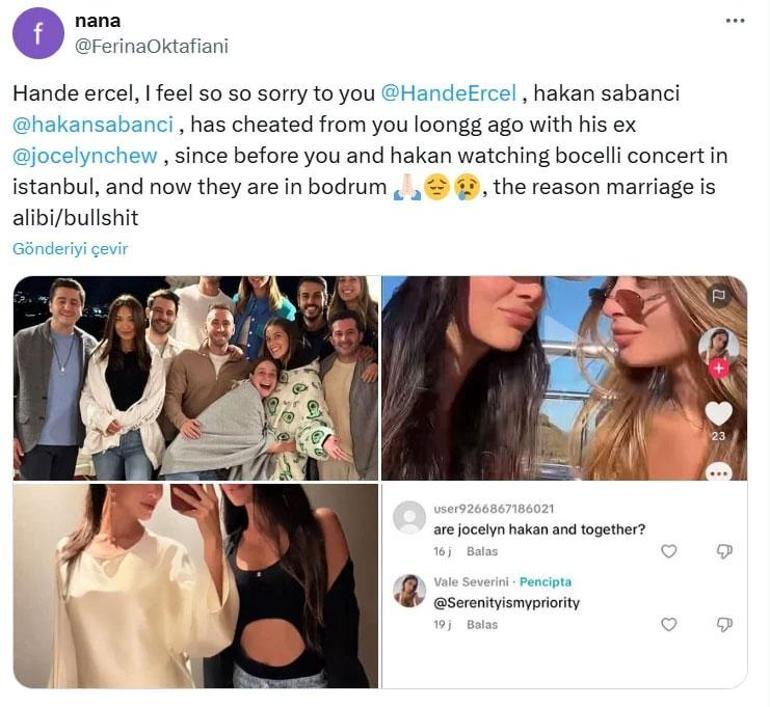This screenshot has height=707, width=770.
Task: Click the gray avatar of user9266867186021
Action: (x=409, y=517)
